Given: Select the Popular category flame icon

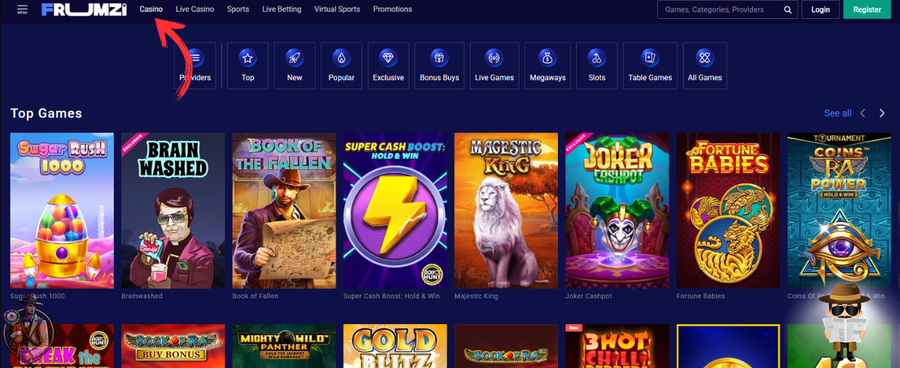Looking at the screenshot, I should click(x=342, y=57).
